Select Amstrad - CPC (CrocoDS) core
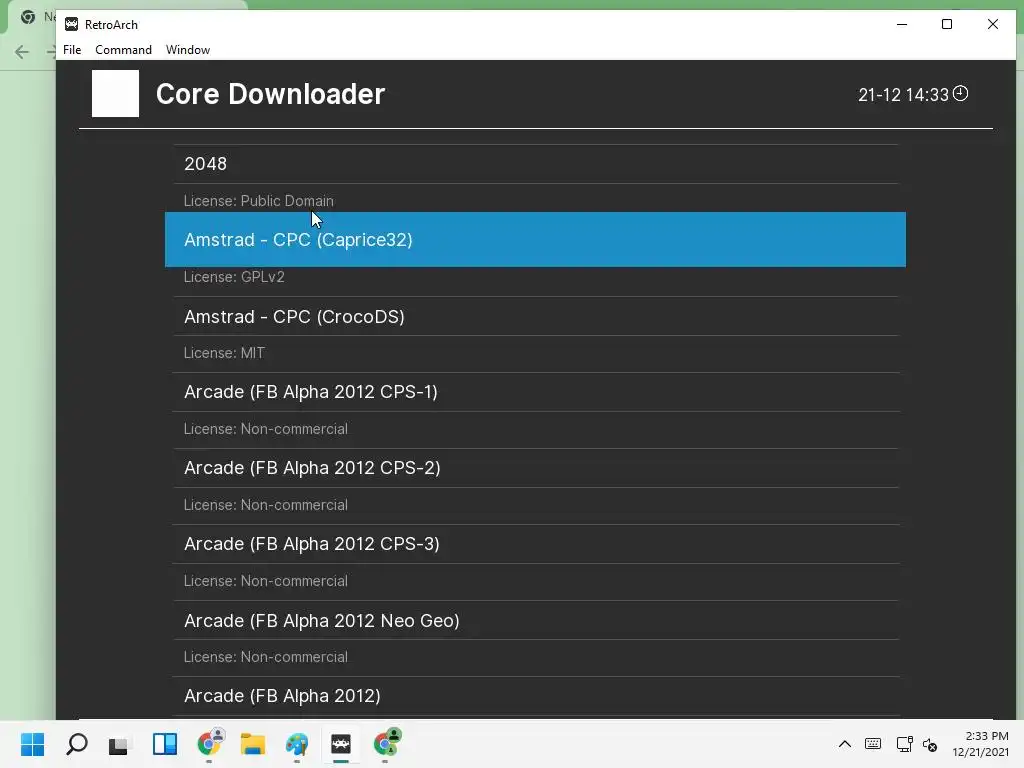 pos(536,317)
